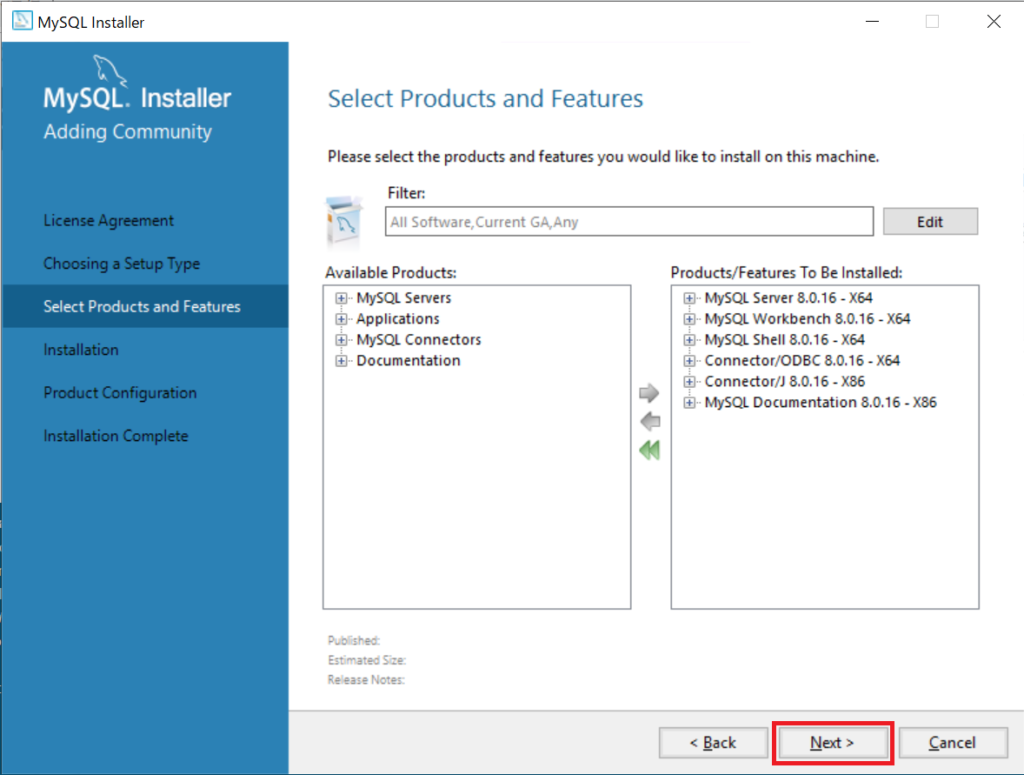This screenshot has height=775, width=1024.
Task: Click the green double-left remove all arrows
Action: [x=649, y=450]
